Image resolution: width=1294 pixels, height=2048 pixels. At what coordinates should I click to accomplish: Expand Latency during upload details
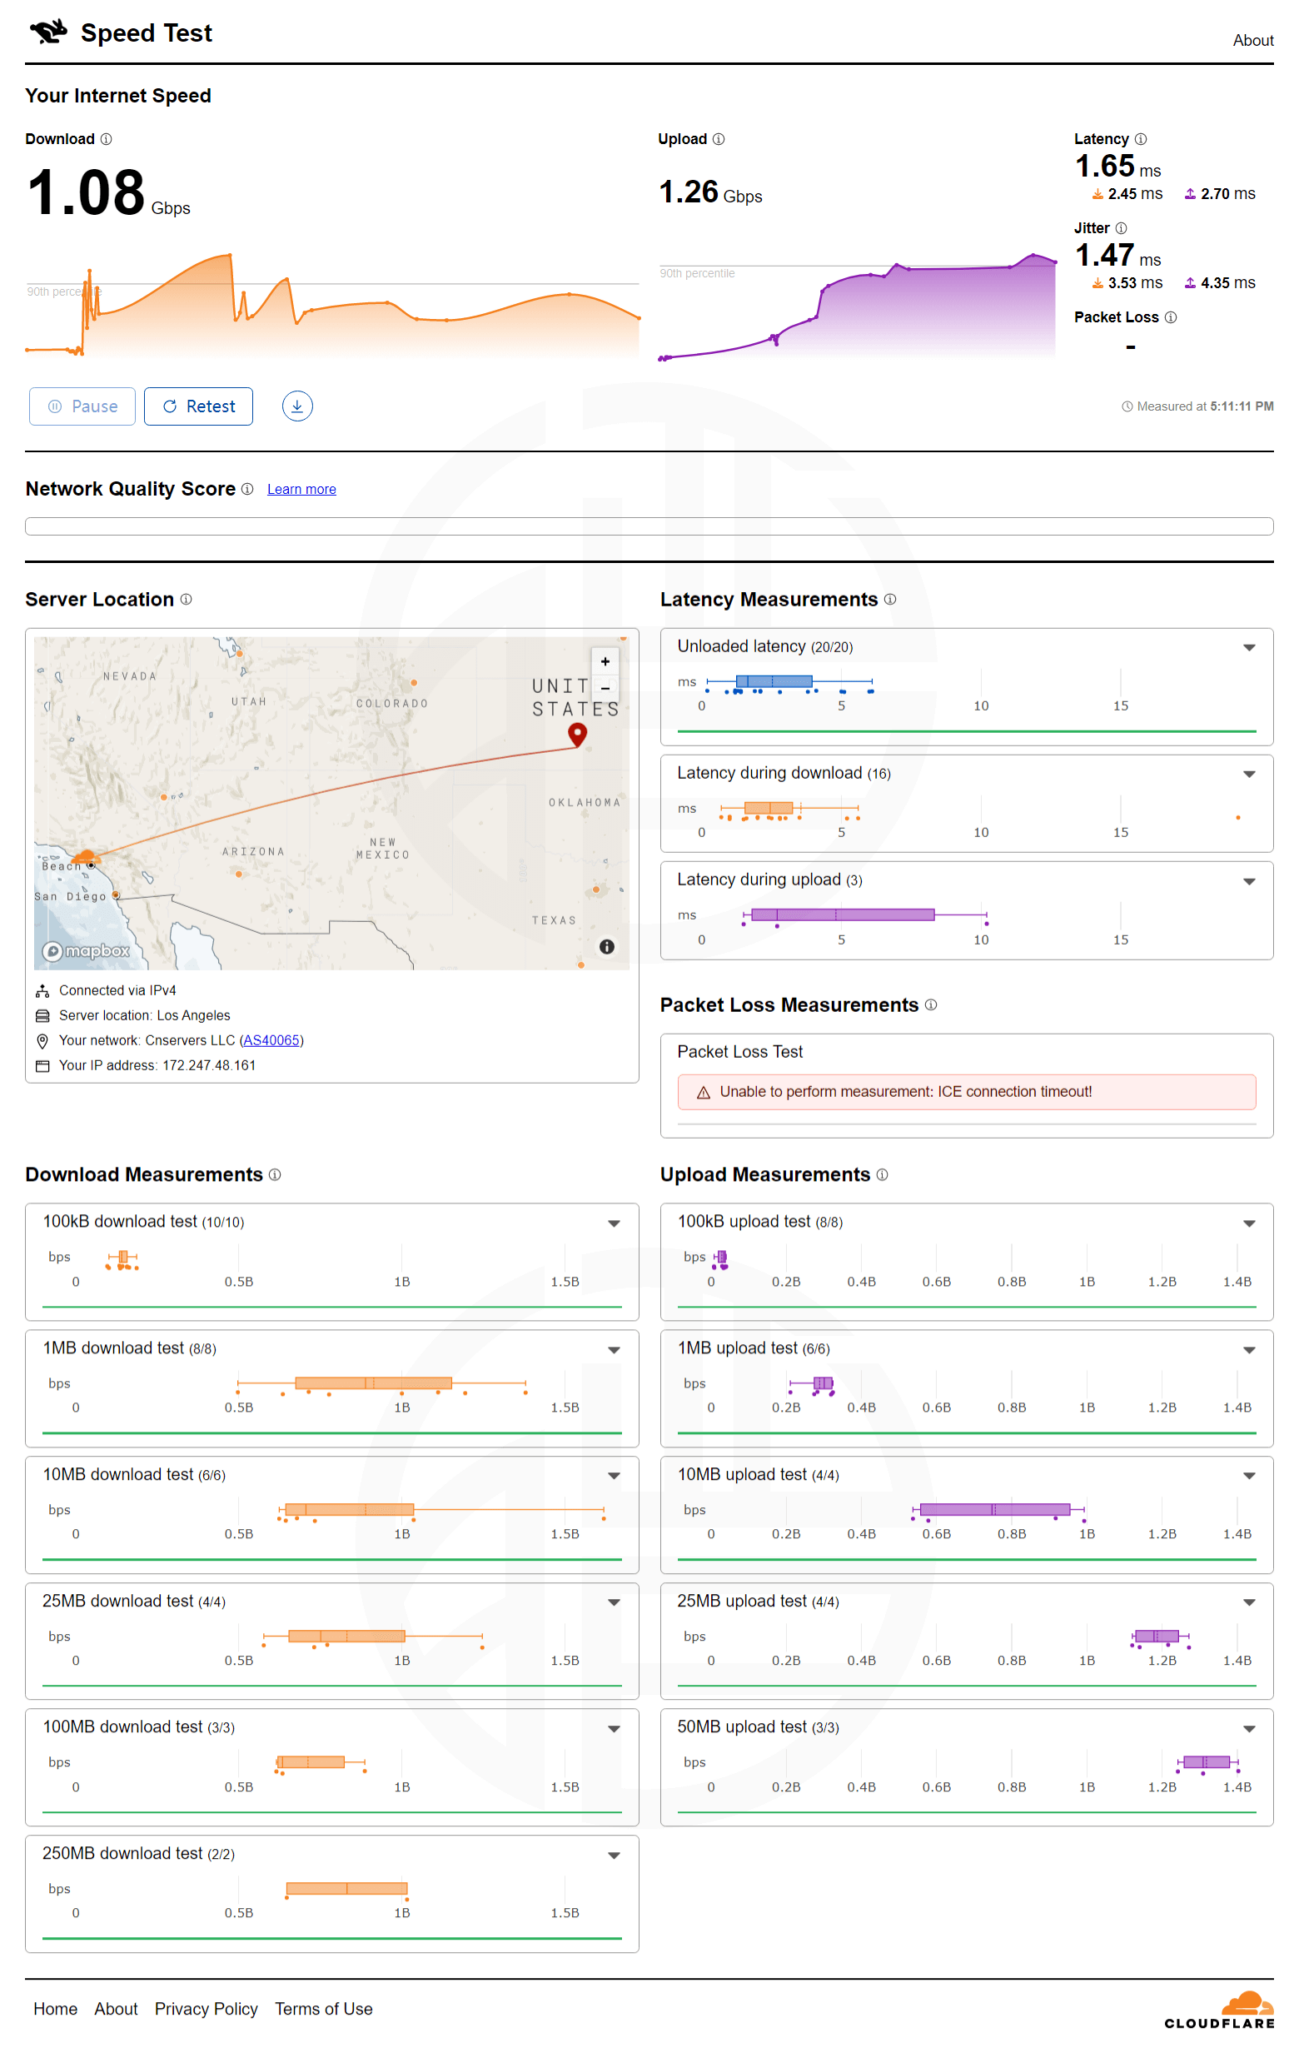(x=1249, y=881)
